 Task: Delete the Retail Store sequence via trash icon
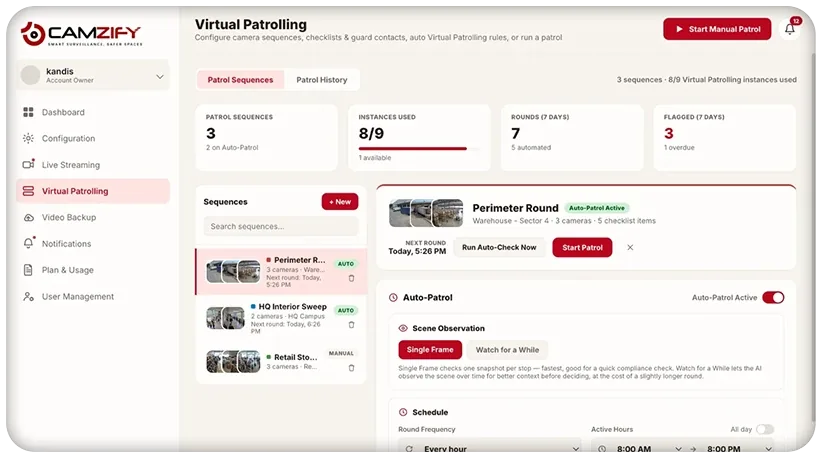351,368
